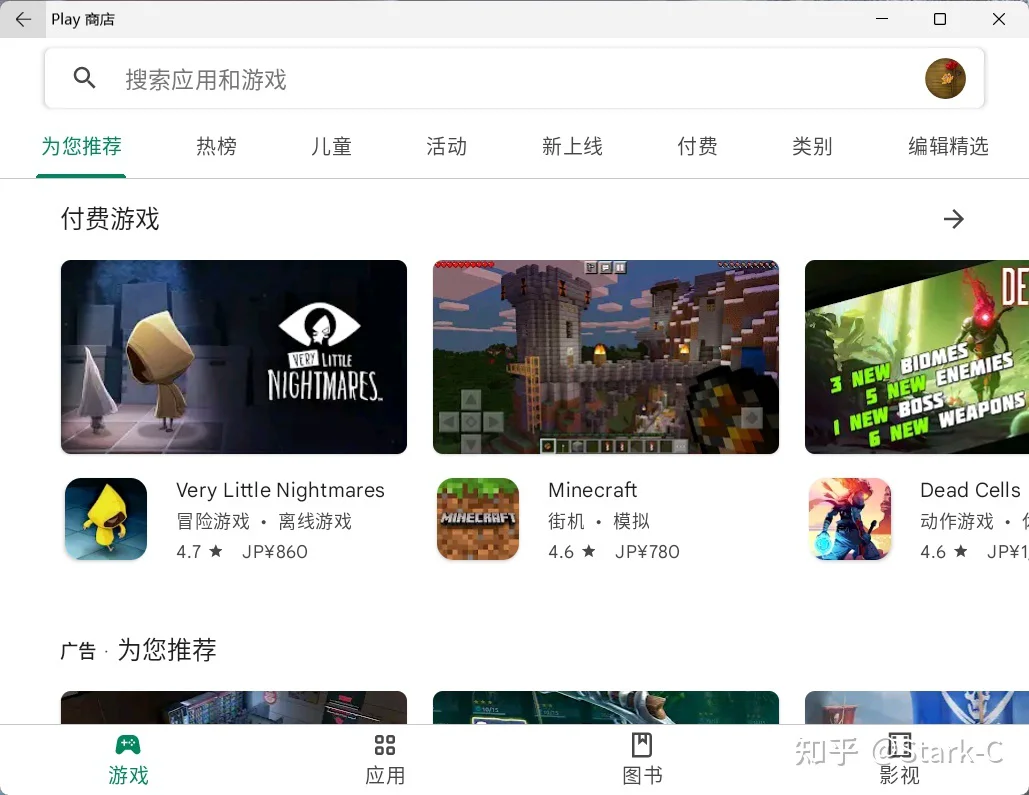Click the JP¥780 price text
Image resolution: width=1029 pixels, height=795 pixels.
[647, 551]
